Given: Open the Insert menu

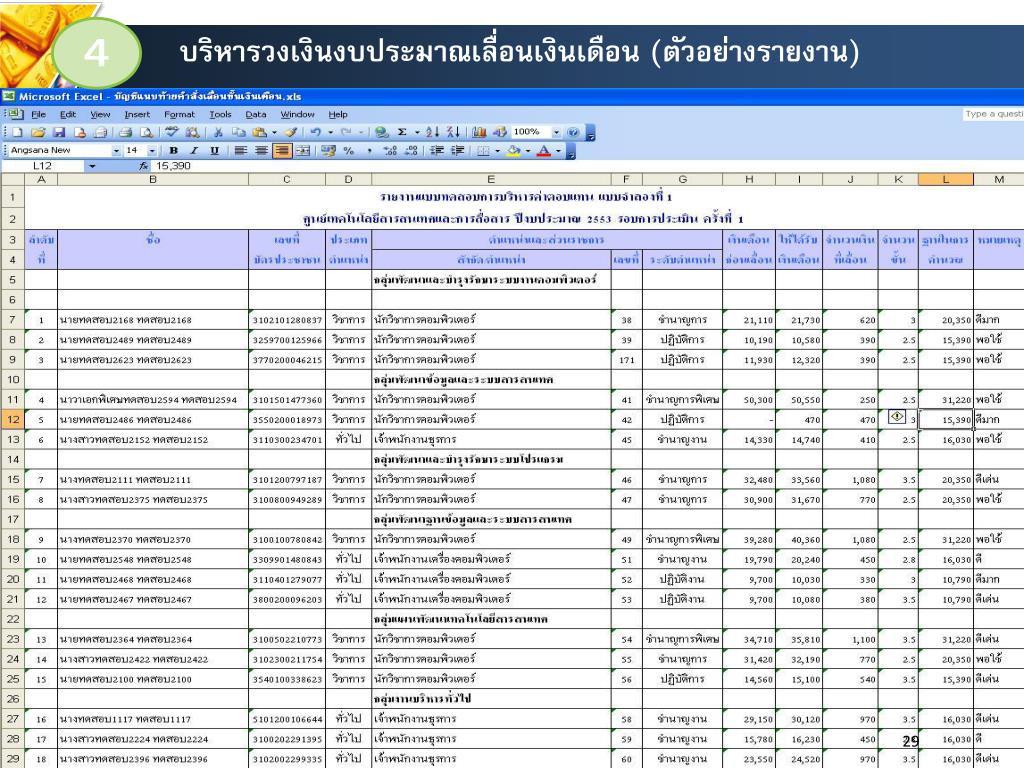Looking at the screenshot, I should pyautogui.click(x=137, y=114).
